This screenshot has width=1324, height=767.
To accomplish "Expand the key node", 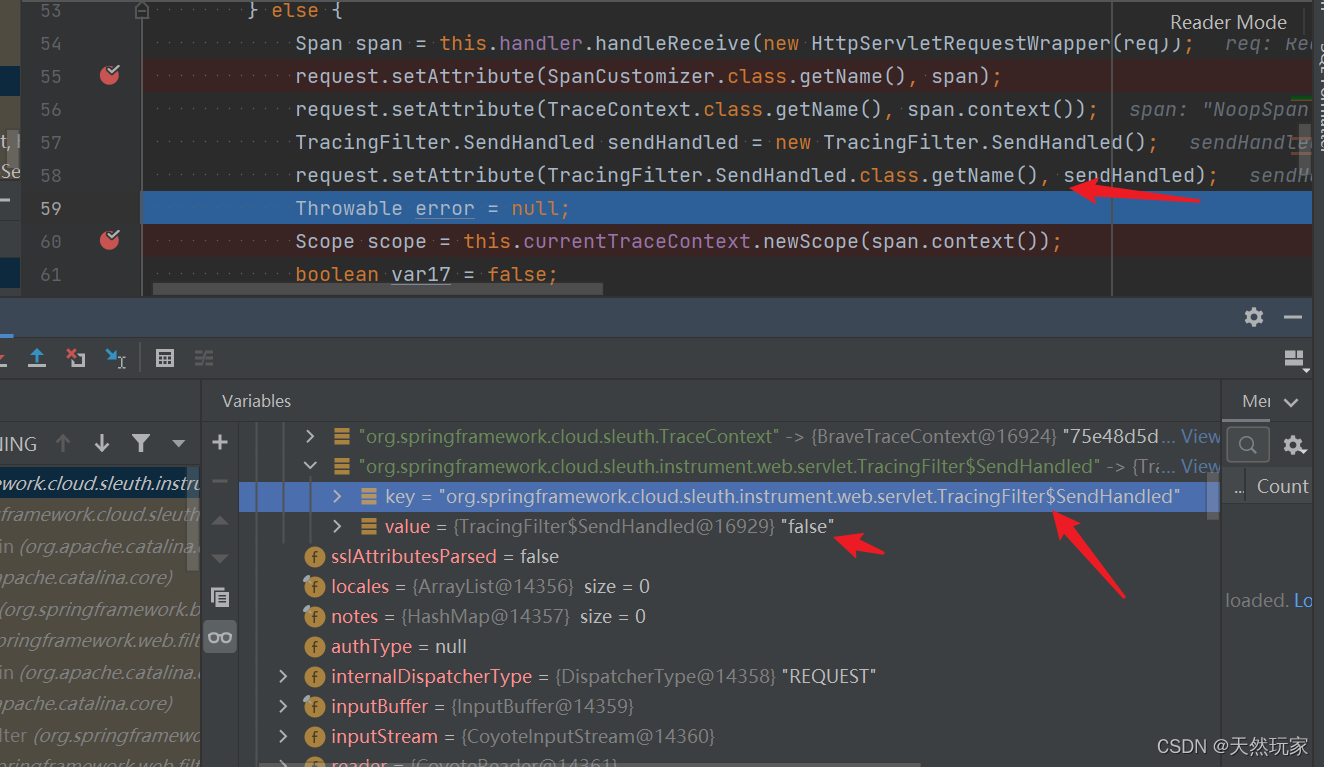I will [337, 496].
